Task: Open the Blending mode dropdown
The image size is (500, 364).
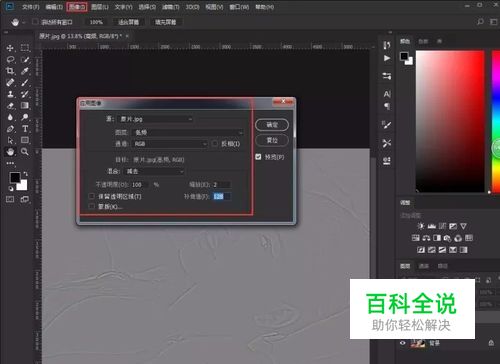Action: [x=154, y=171]
